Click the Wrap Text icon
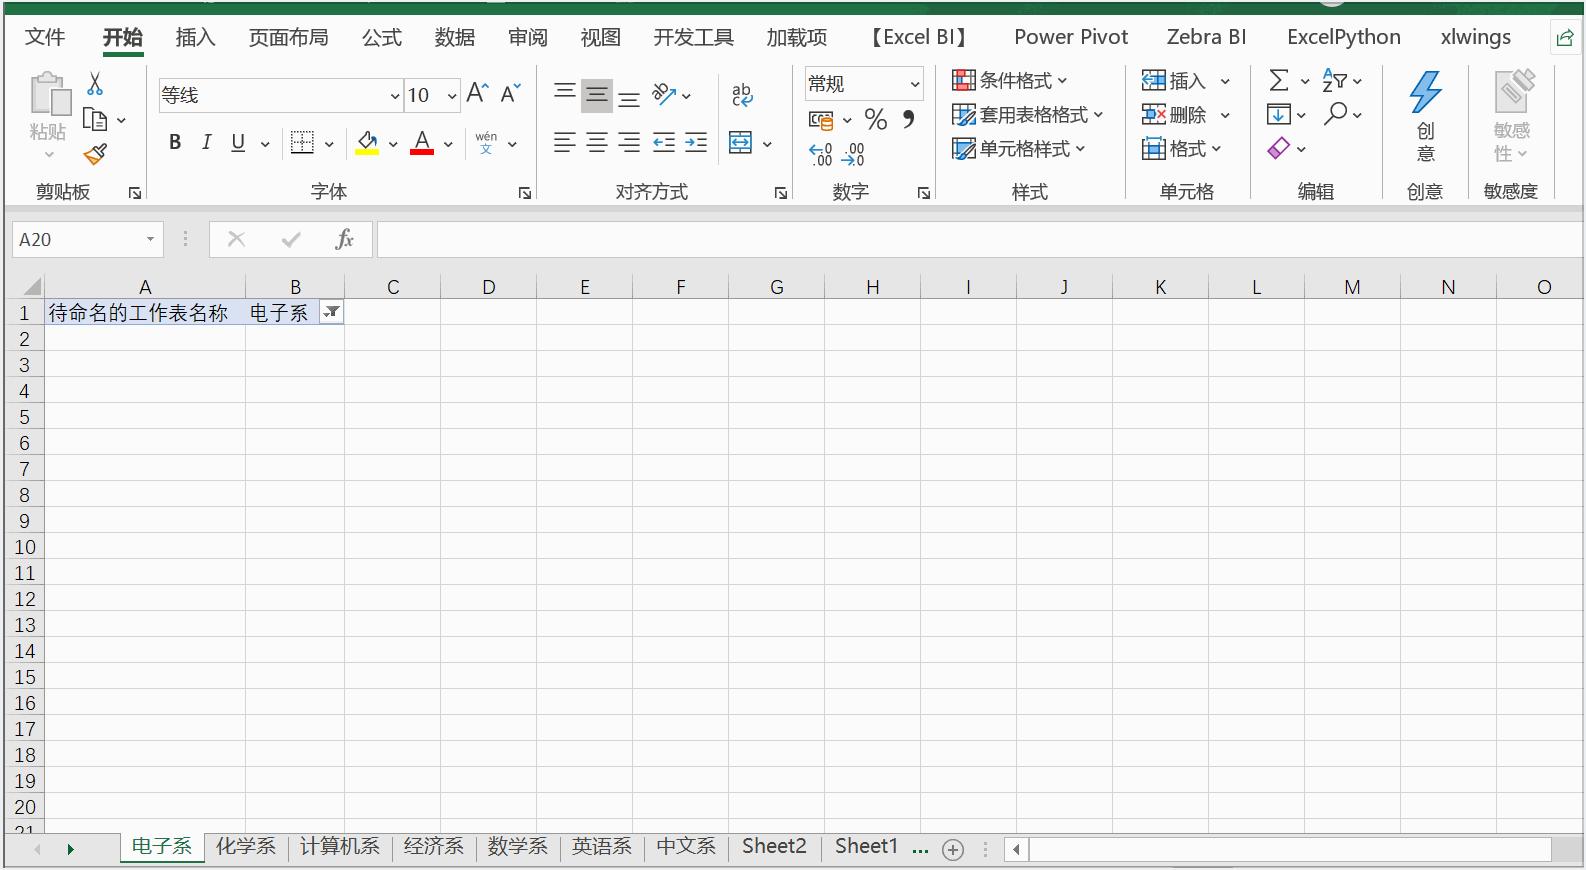The height and width of the screenshot is (870, 1586). (742, 95)
